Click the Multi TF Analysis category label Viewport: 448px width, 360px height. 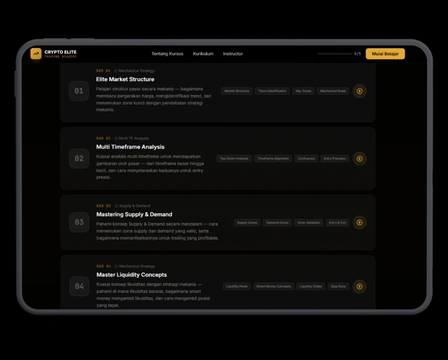[x=134, y=138]
